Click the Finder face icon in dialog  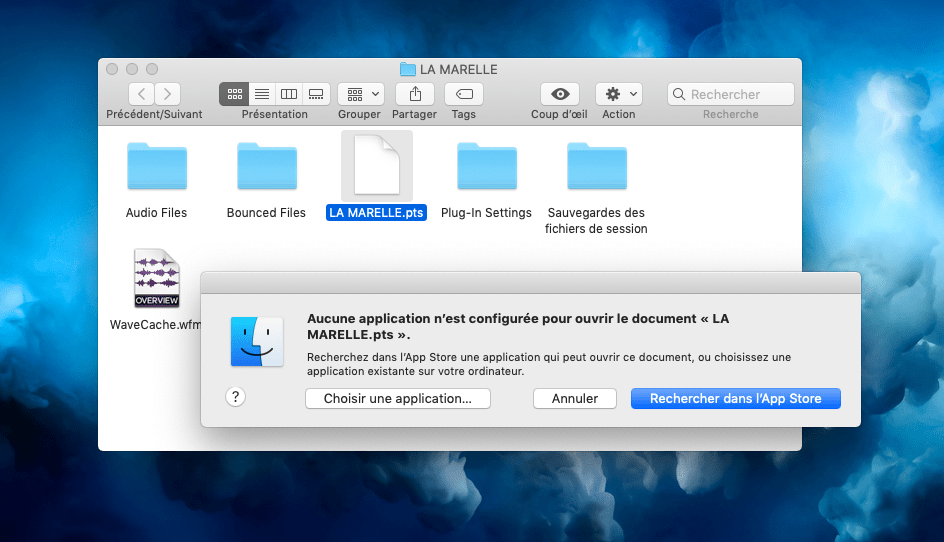pyautogui.click(x=257, y=341)
